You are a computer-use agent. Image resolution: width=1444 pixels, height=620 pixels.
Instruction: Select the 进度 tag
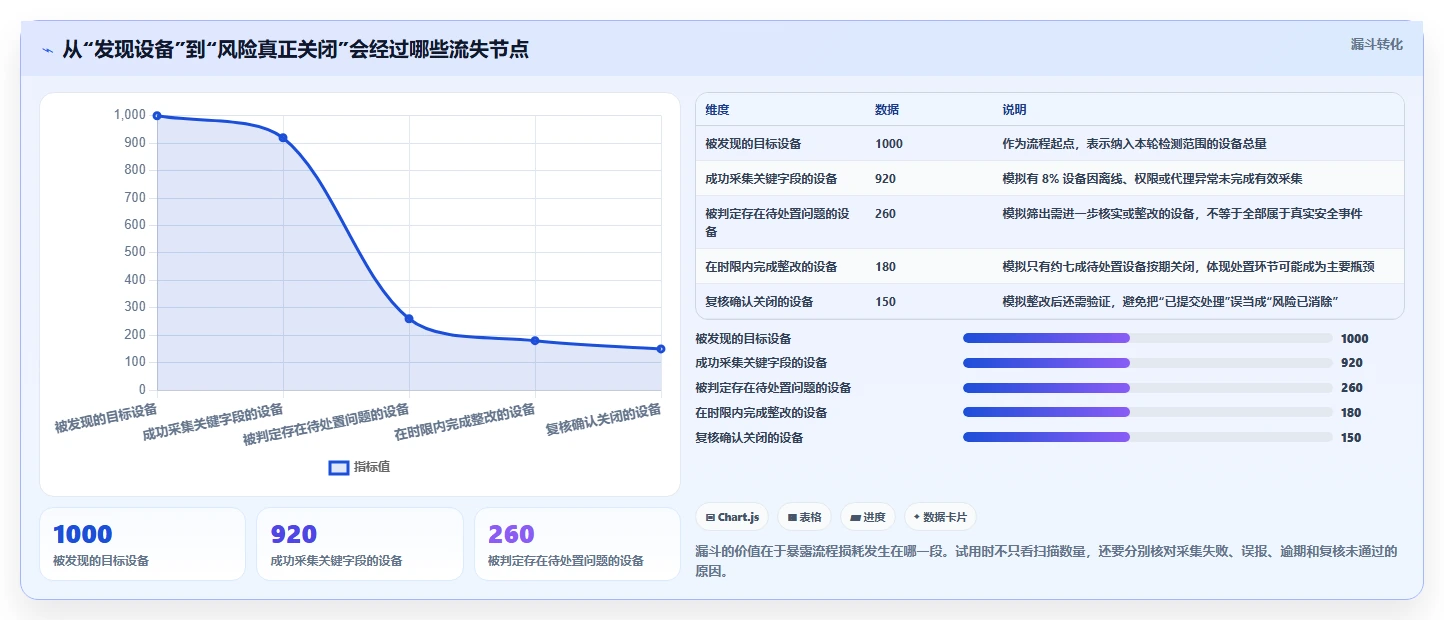click(868, 517)
